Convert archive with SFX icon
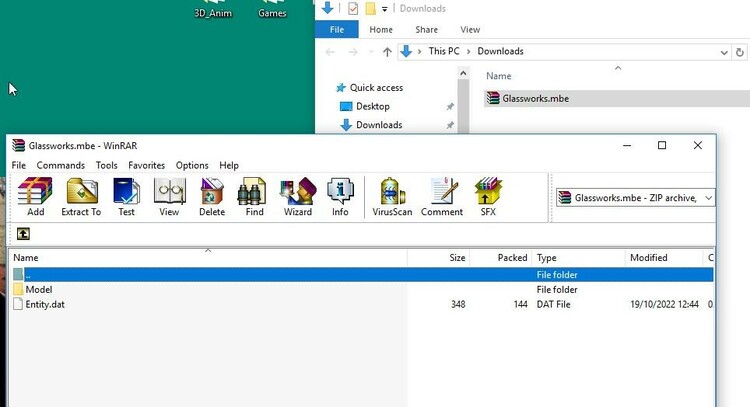 tap(488, 197)
